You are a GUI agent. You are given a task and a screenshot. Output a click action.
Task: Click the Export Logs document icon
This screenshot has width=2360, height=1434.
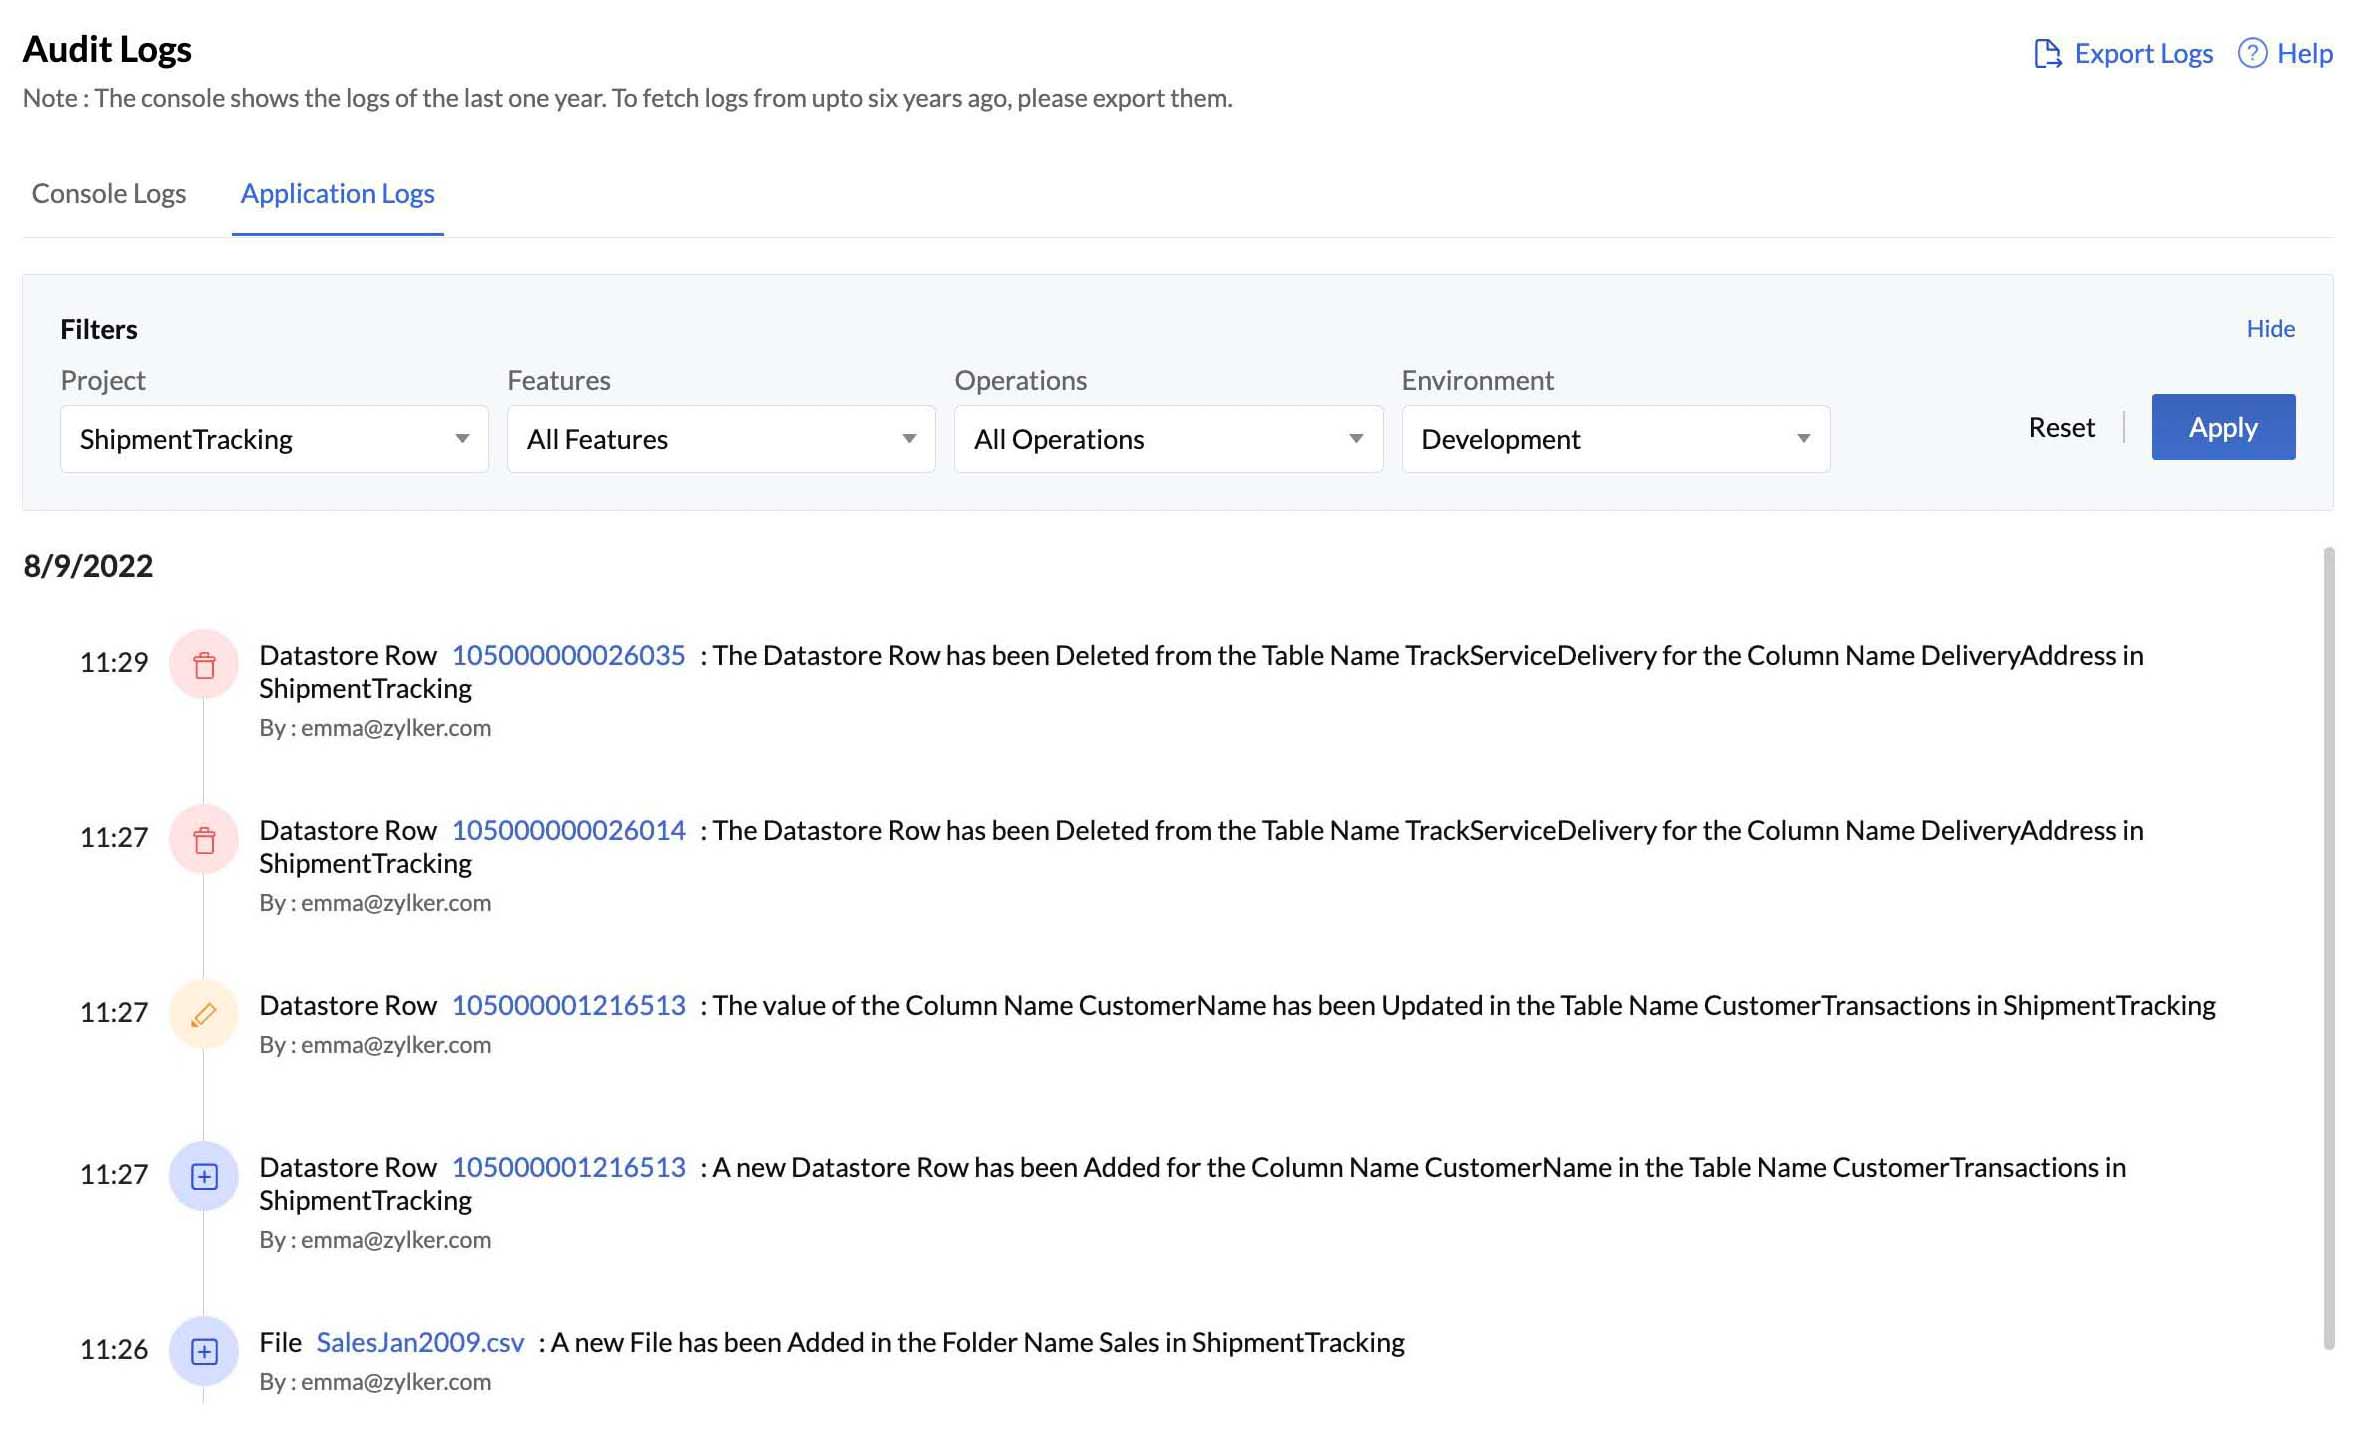(x=2047, y=53)
